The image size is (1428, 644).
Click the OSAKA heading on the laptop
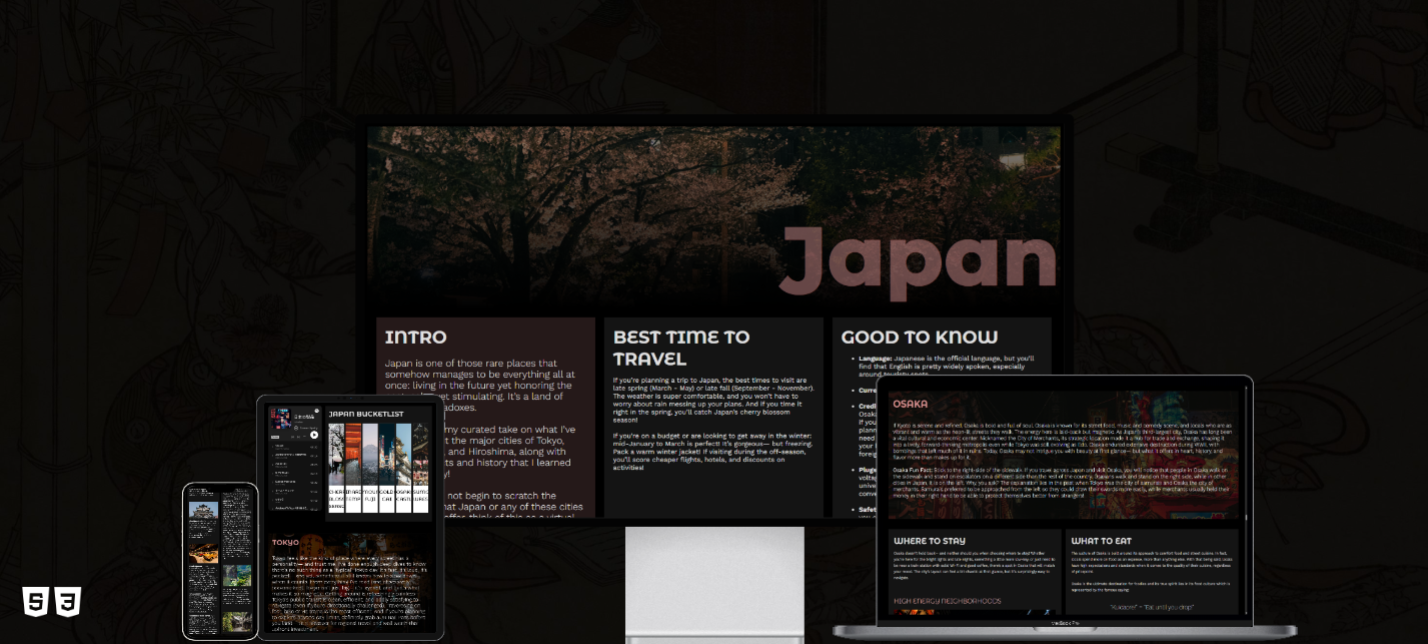point(910,404)
